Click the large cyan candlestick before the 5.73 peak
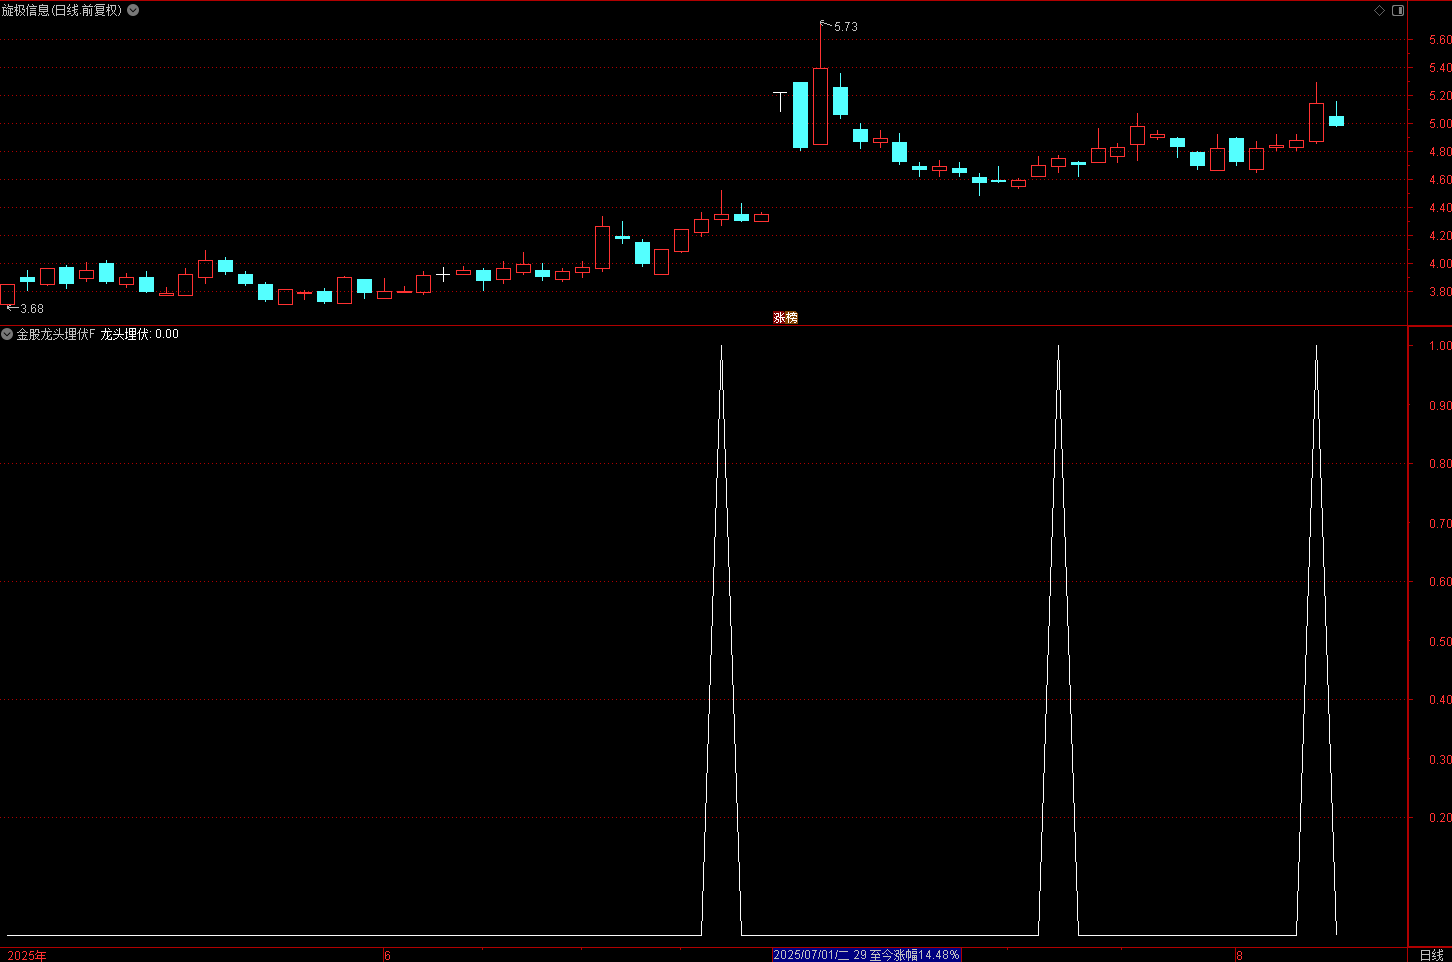 coord(800,115)
